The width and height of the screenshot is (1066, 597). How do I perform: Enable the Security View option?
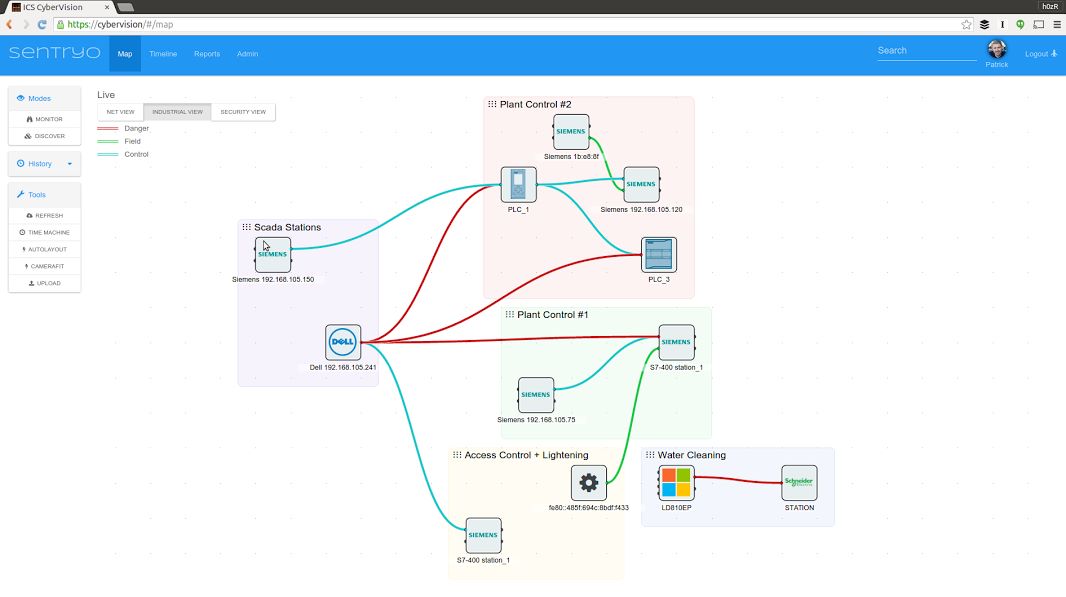click(x=243, y=112)
